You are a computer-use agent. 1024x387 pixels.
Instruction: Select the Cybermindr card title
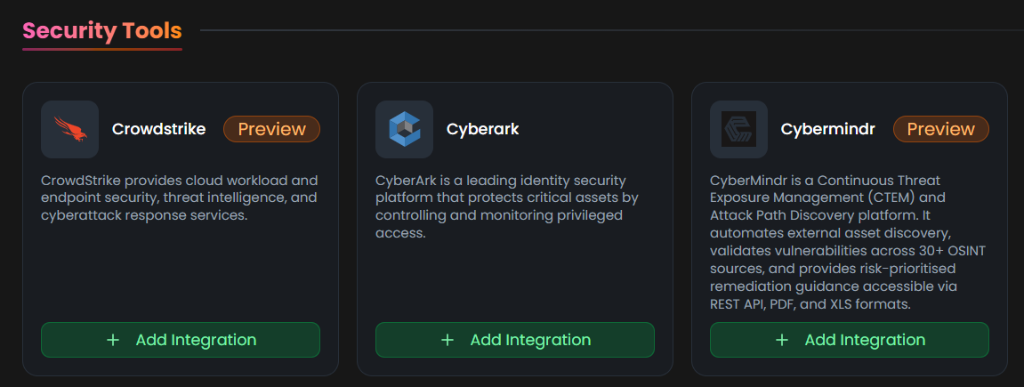pos(827,129)
